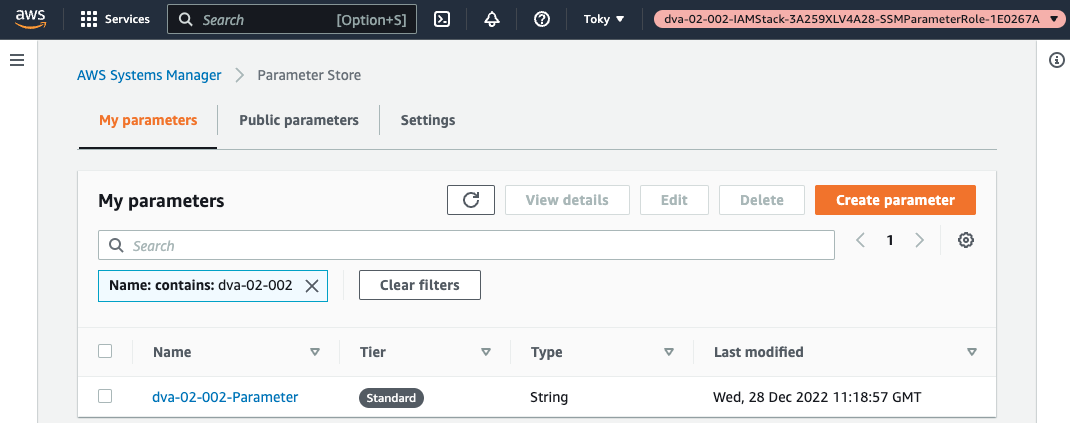Viewport: 1070px width, 423px height.
Task: Open the dva-02-002-Parameter link
Action: [225, 397]
